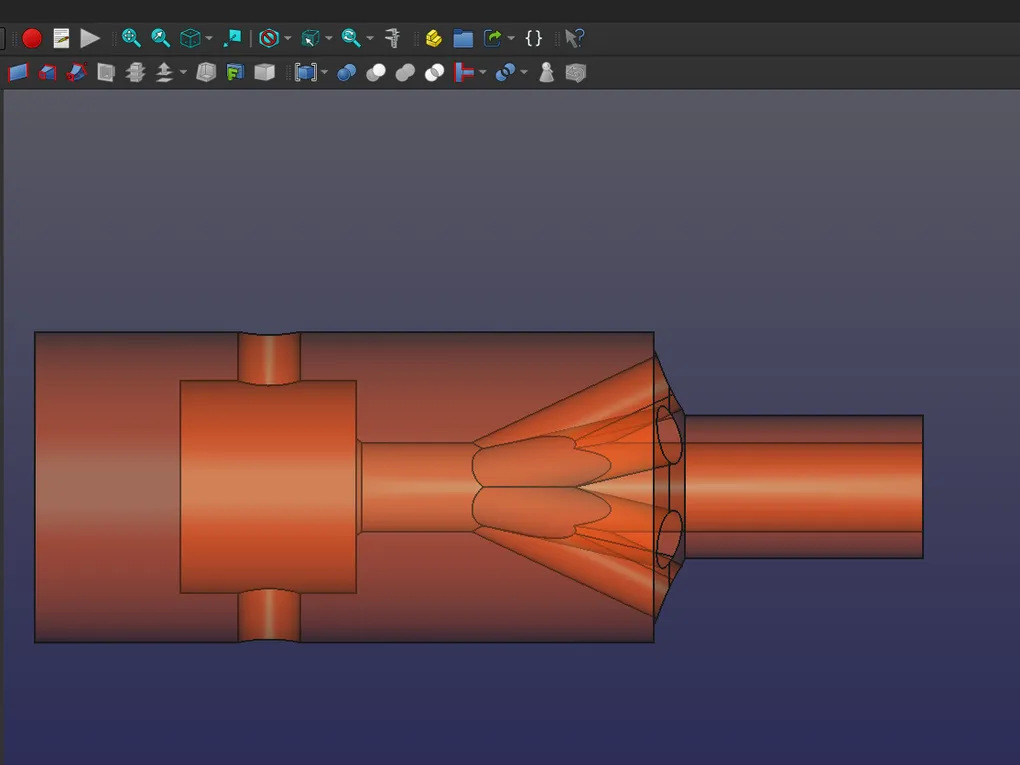This screenshot has height=765, width=1020.
Task: Open the measure caliper tool
Action: [x=393, y=38]
